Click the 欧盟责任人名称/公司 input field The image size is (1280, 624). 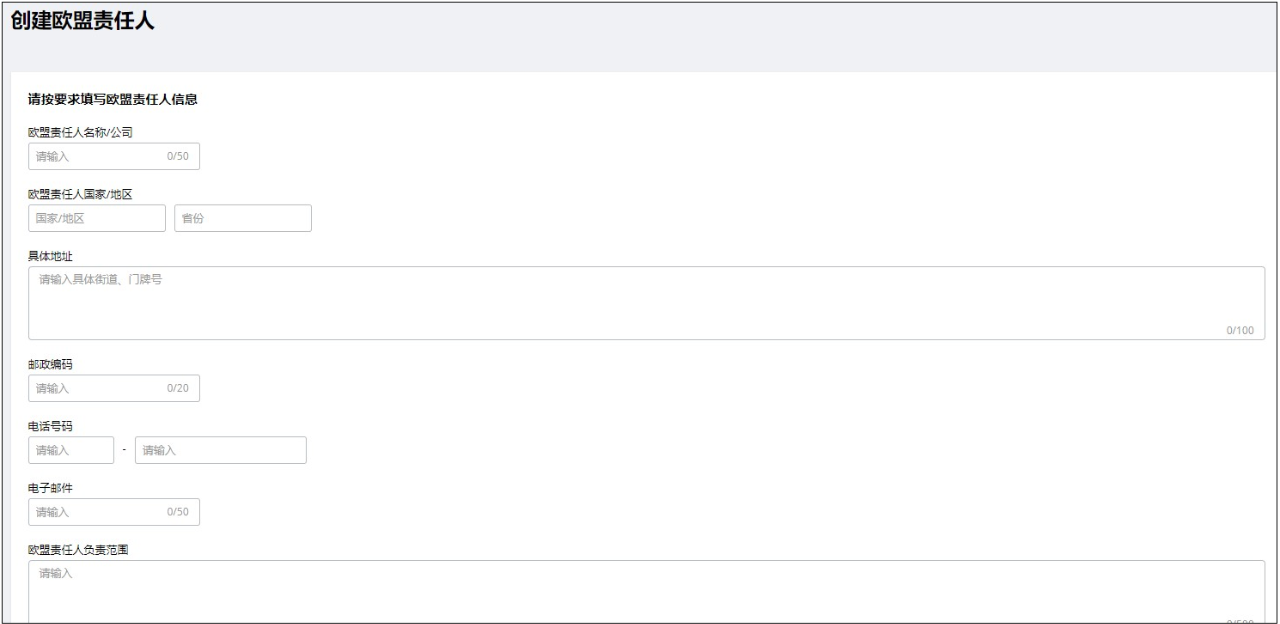point(100,156)
